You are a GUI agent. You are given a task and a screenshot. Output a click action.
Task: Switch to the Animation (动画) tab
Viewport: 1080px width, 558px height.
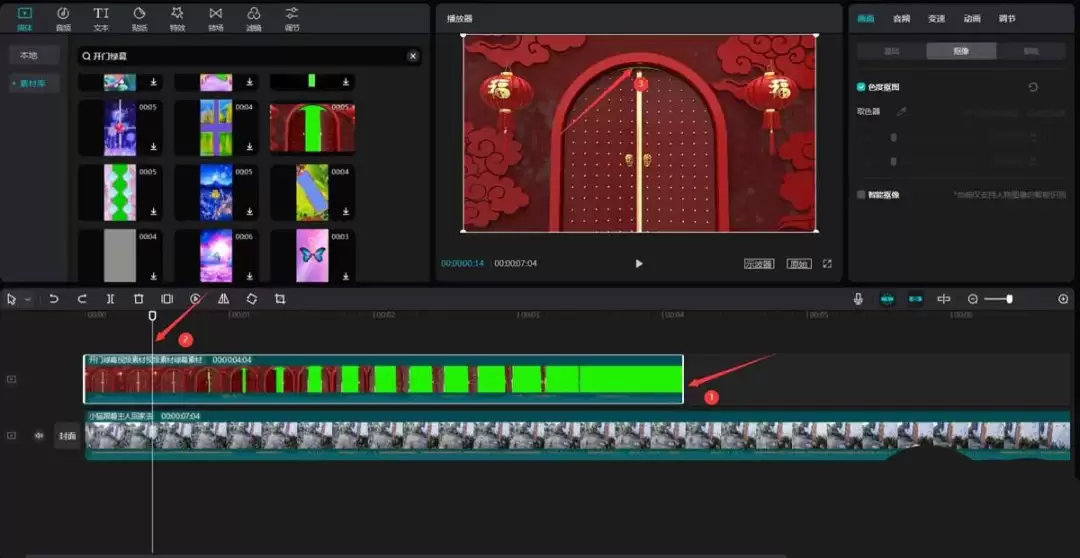[x=971, y=18]
